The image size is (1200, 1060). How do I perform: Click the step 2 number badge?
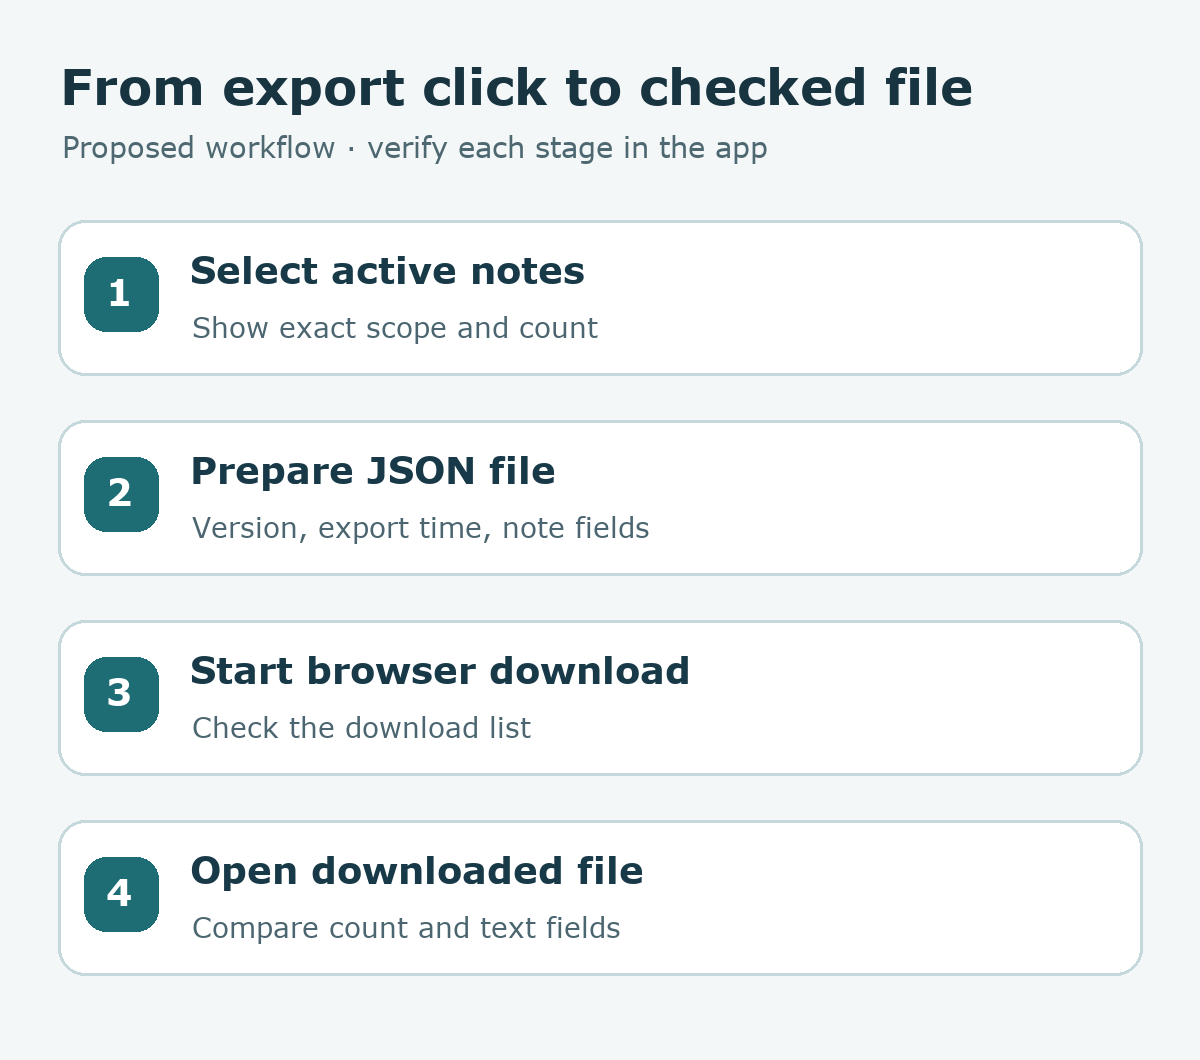pos(121,494)
